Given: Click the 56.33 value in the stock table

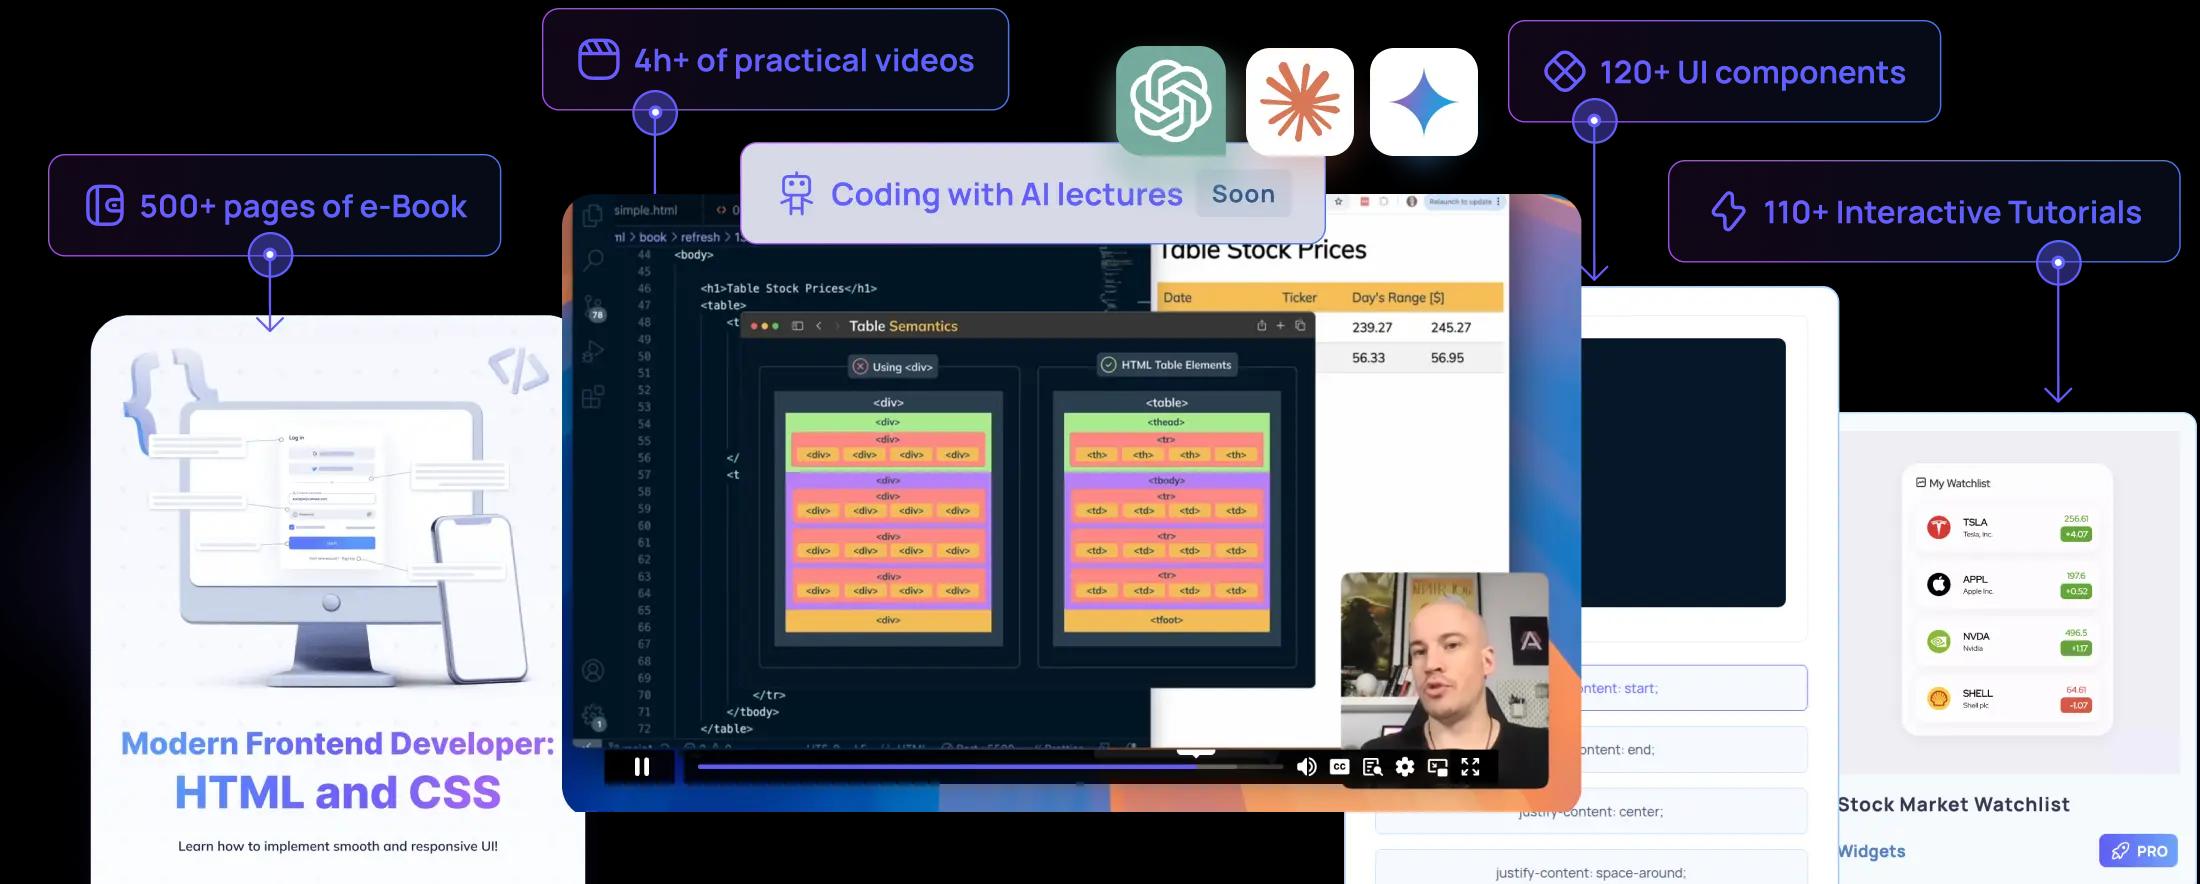Looking at the screenshot, I should [1369, 357].
